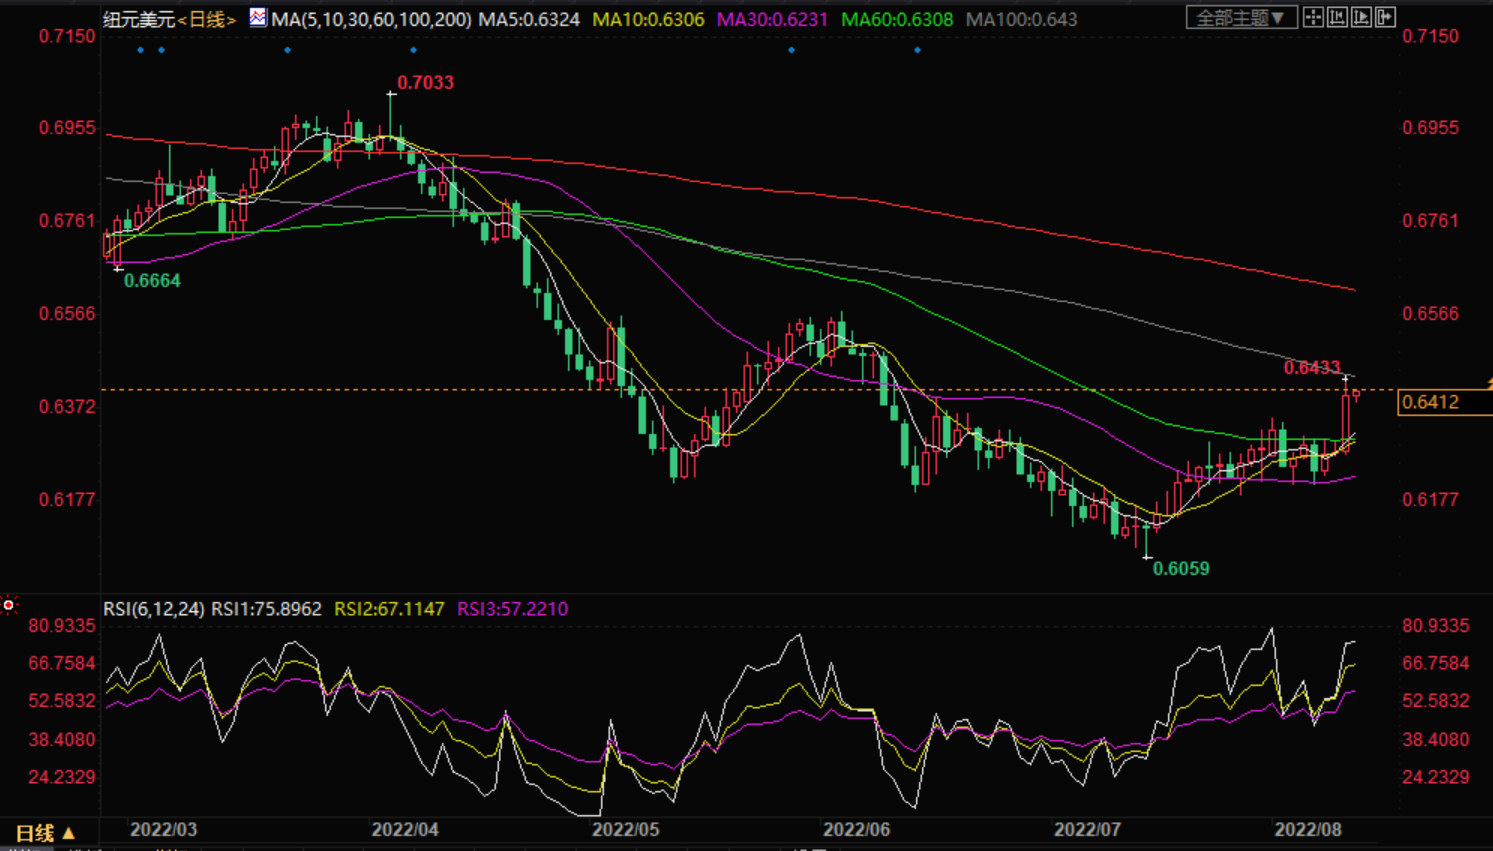Expand the 日线 period selector at bottom
1493x851 pixels.
tap(45, 833)
